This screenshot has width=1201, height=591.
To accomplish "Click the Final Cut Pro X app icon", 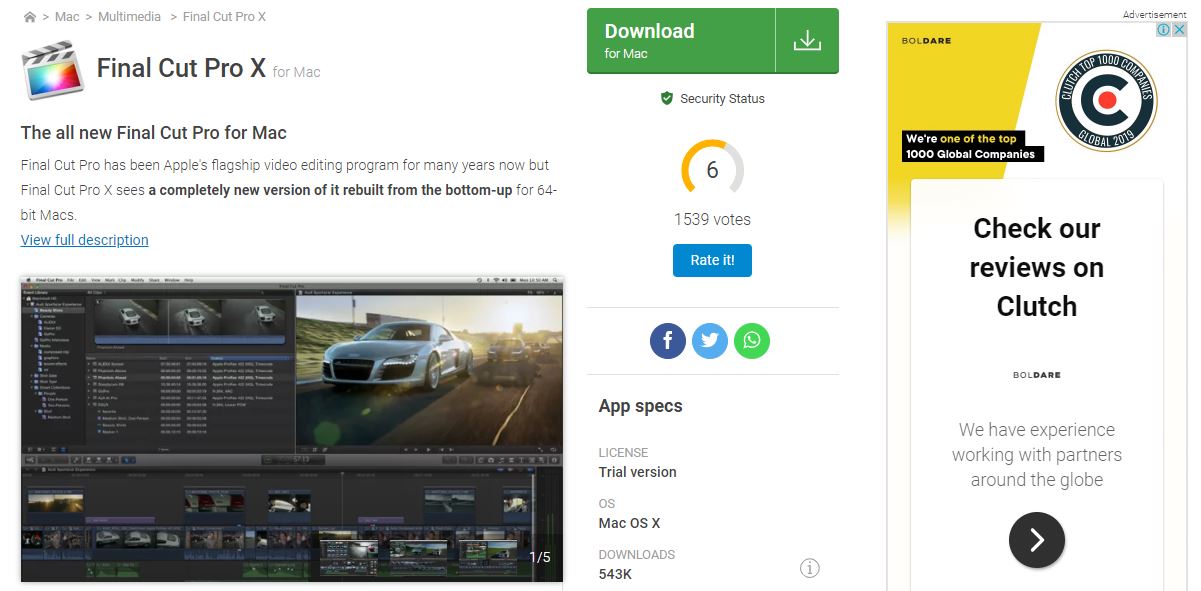I will click(52, 70).
